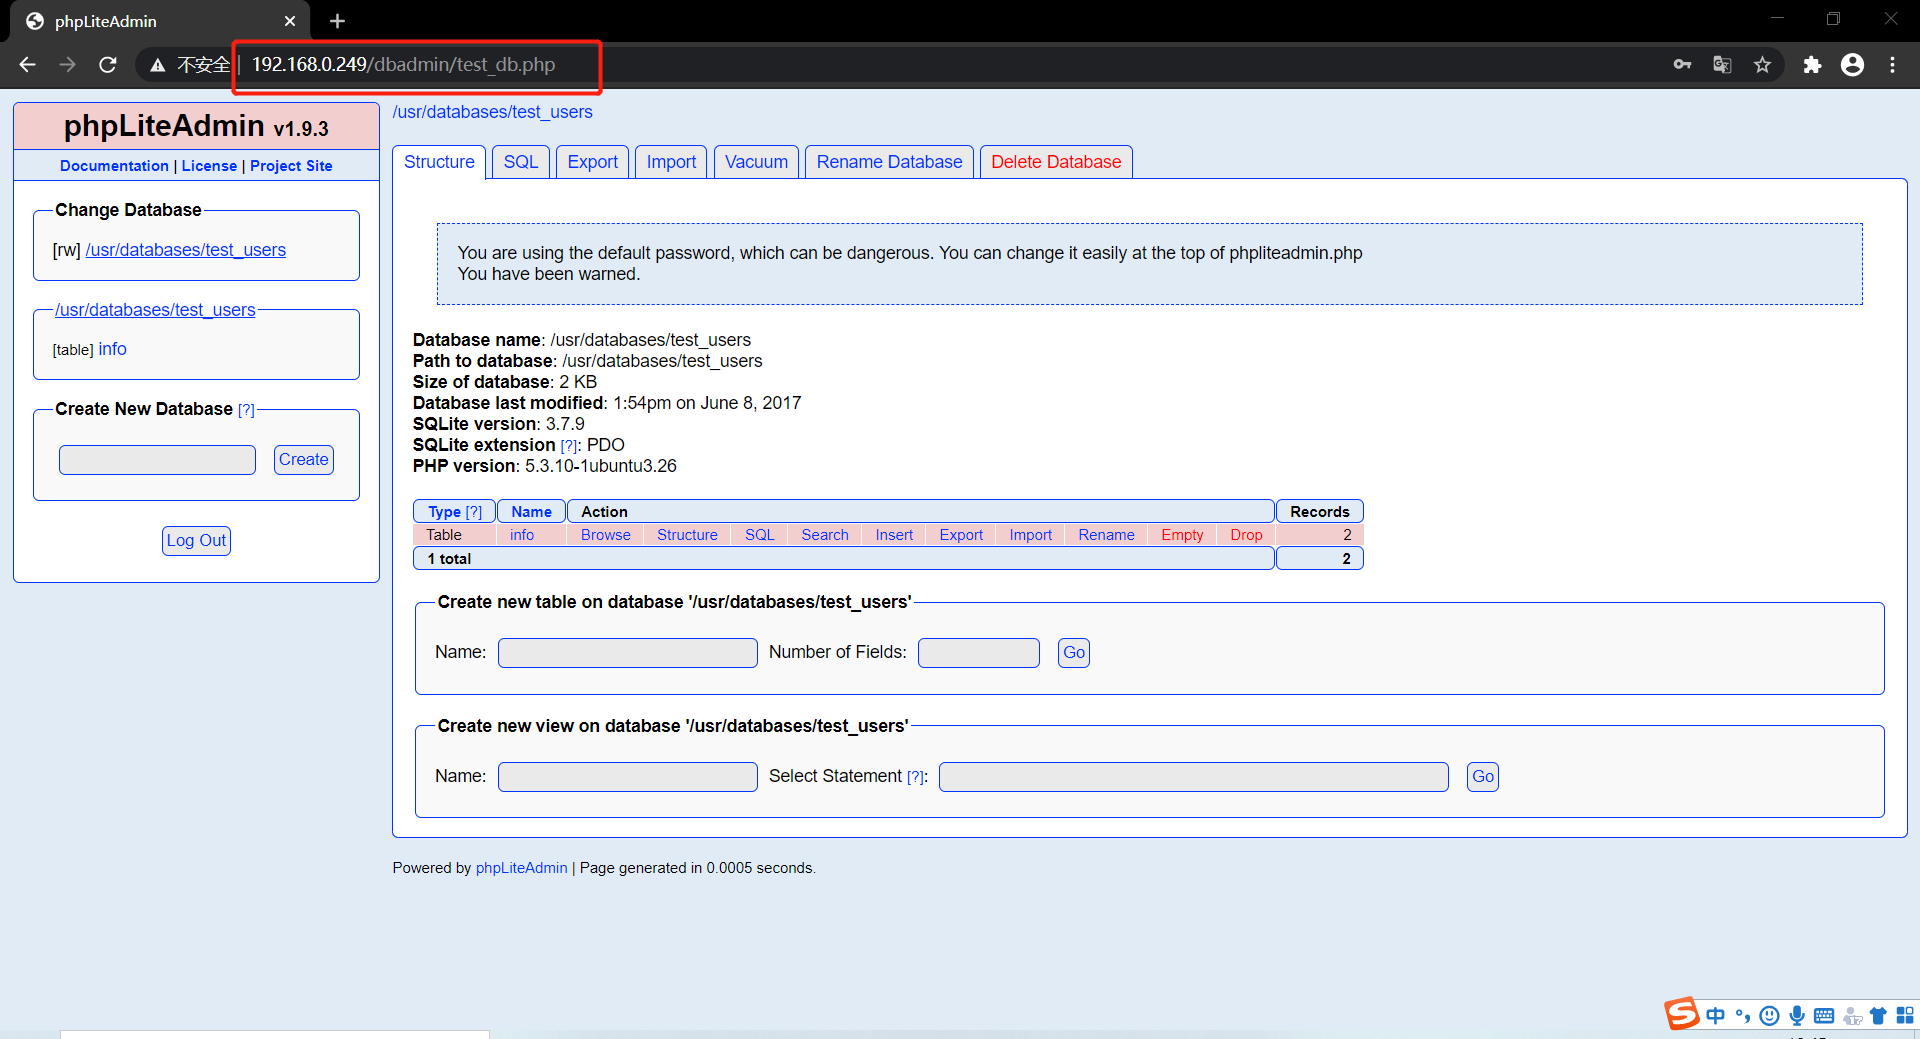Click the info table name in the table row
1920x1039 pixels.
(x=522, y=535)
